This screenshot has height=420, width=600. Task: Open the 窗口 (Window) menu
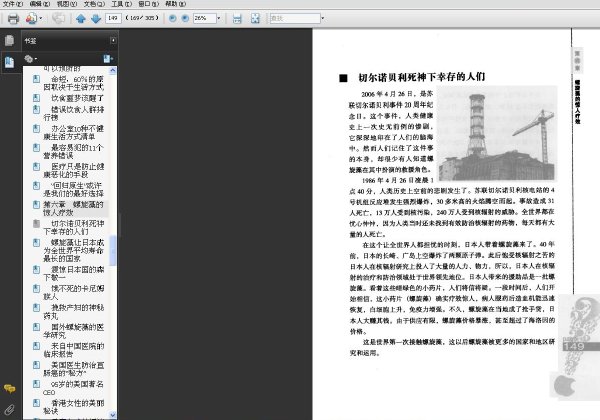pos(149,4)
